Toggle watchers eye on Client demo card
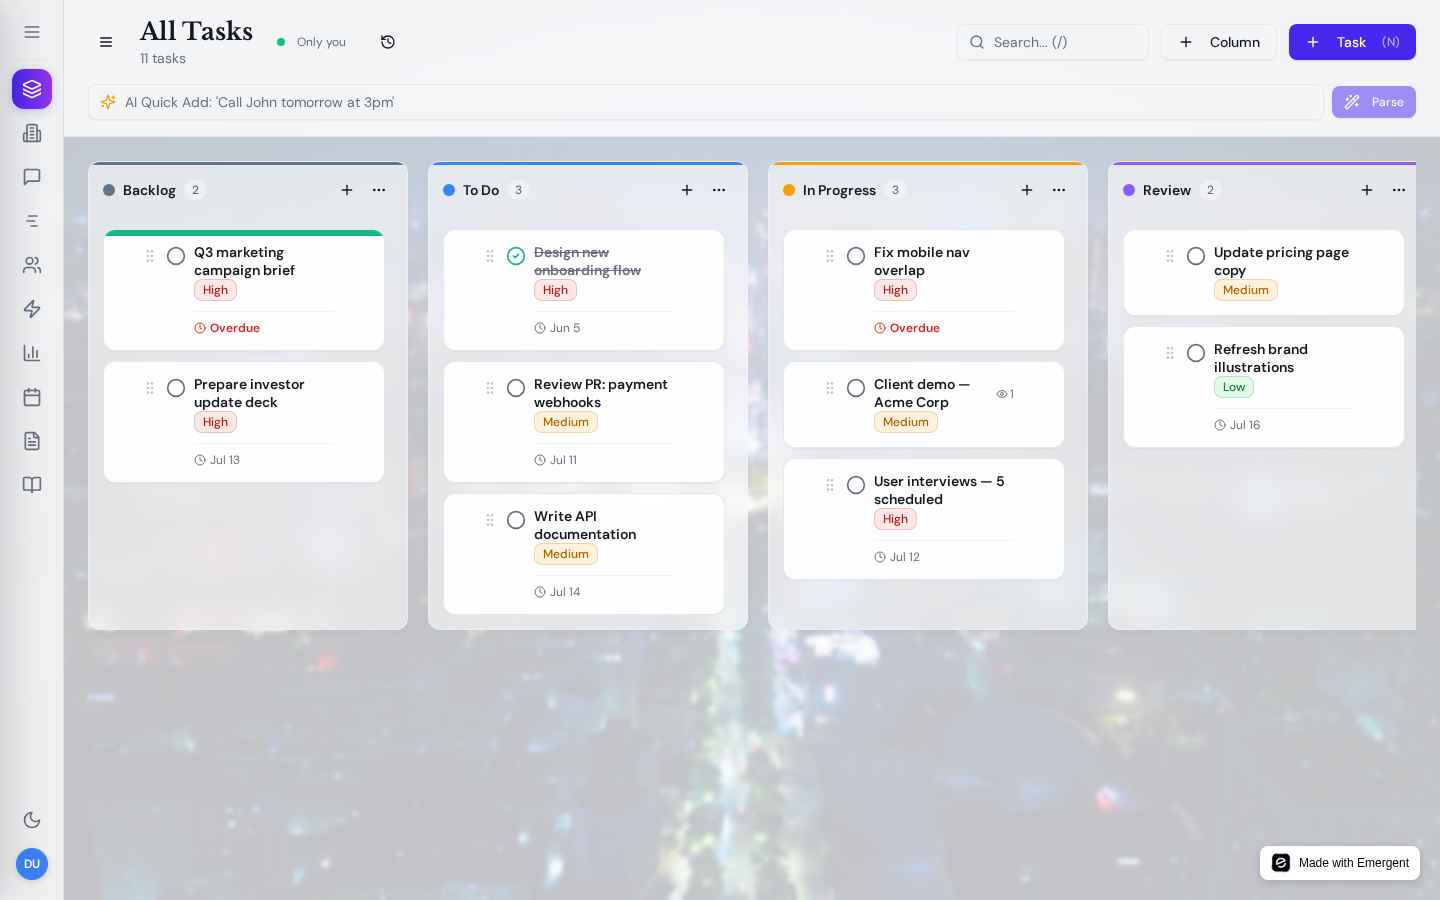This screenshot has width=1440, height=900. click(x=1005, y=394)
